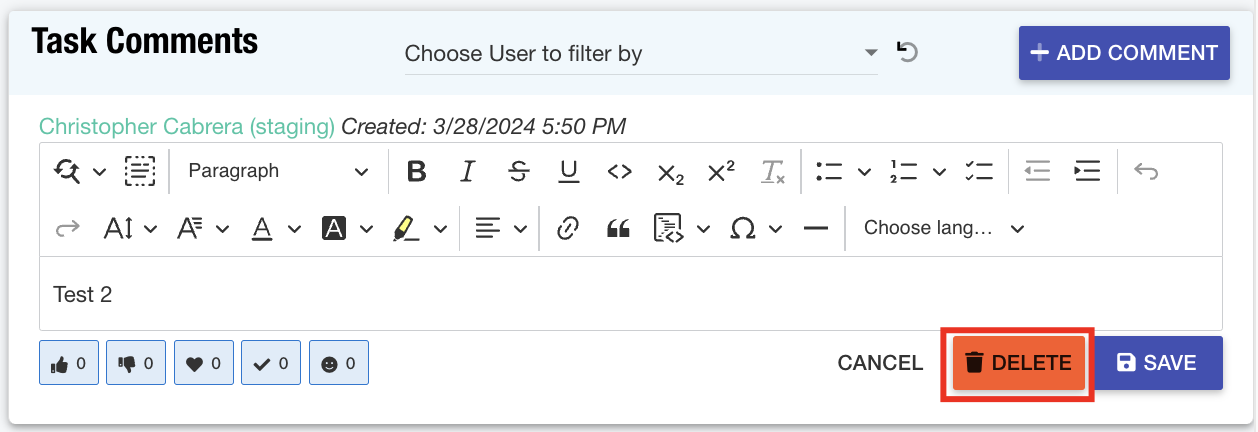This screenshot has height=432, width=1258.
Task: Toggle bold formatting
Action: pos(417,171)
